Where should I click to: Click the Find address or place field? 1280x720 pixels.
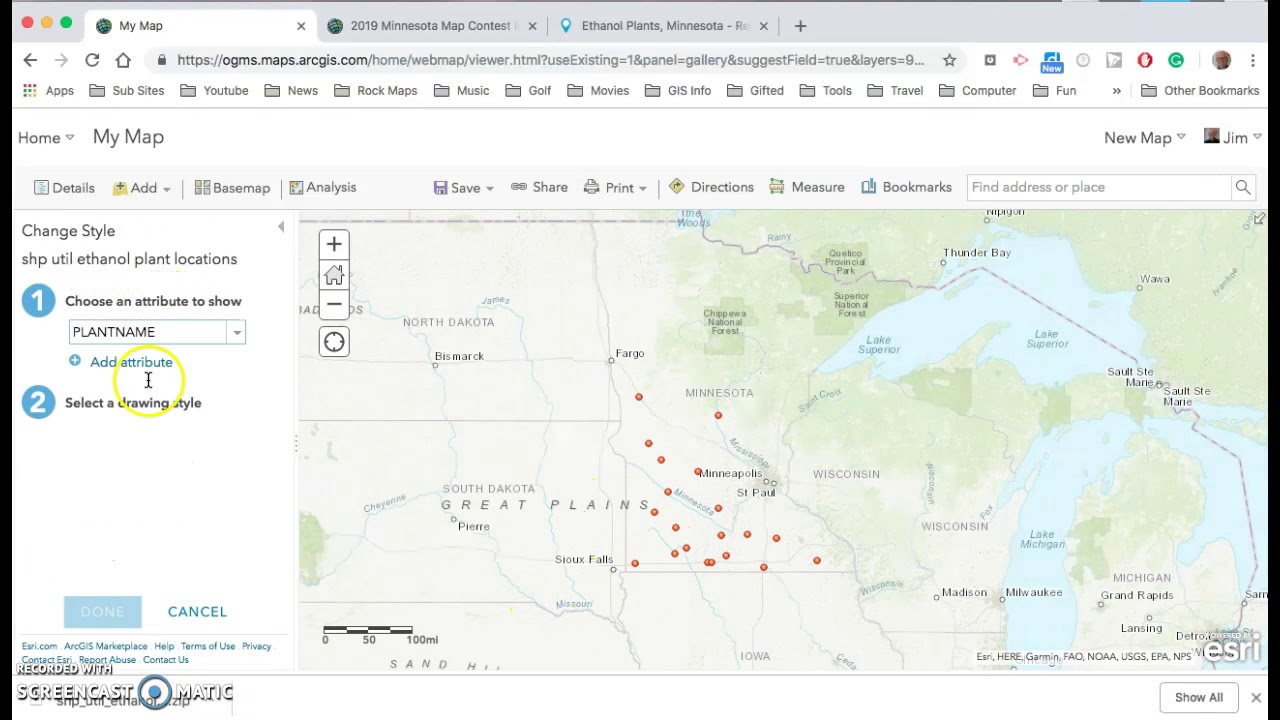point(1099,187)
